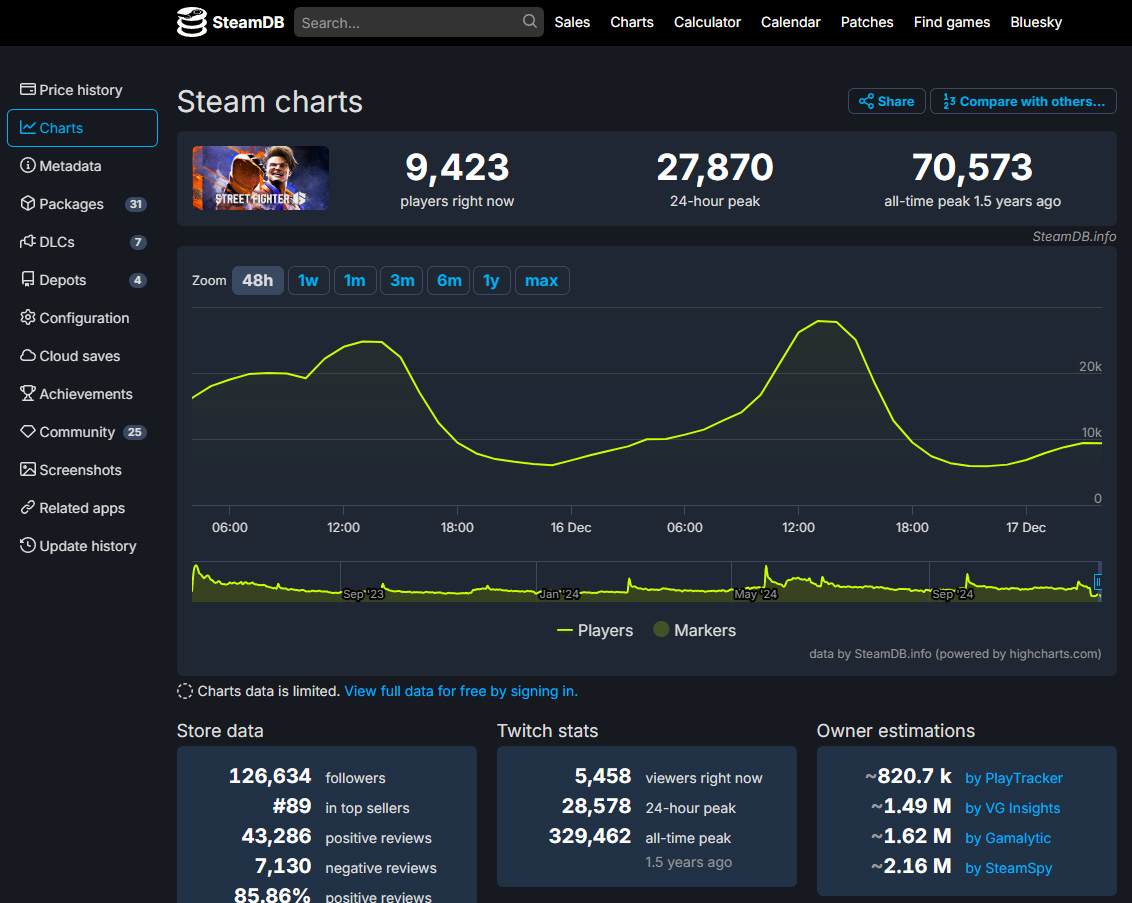The image size is (1132, 903).
Task: Click the Update history clock icon
Action: (27, 546)
